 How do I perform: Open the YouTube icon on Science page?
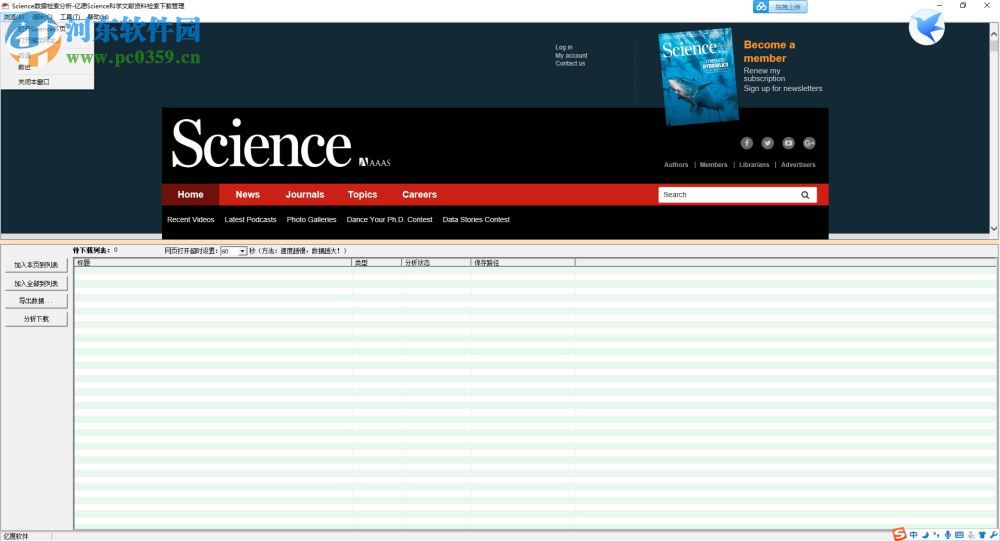[788, 143]
